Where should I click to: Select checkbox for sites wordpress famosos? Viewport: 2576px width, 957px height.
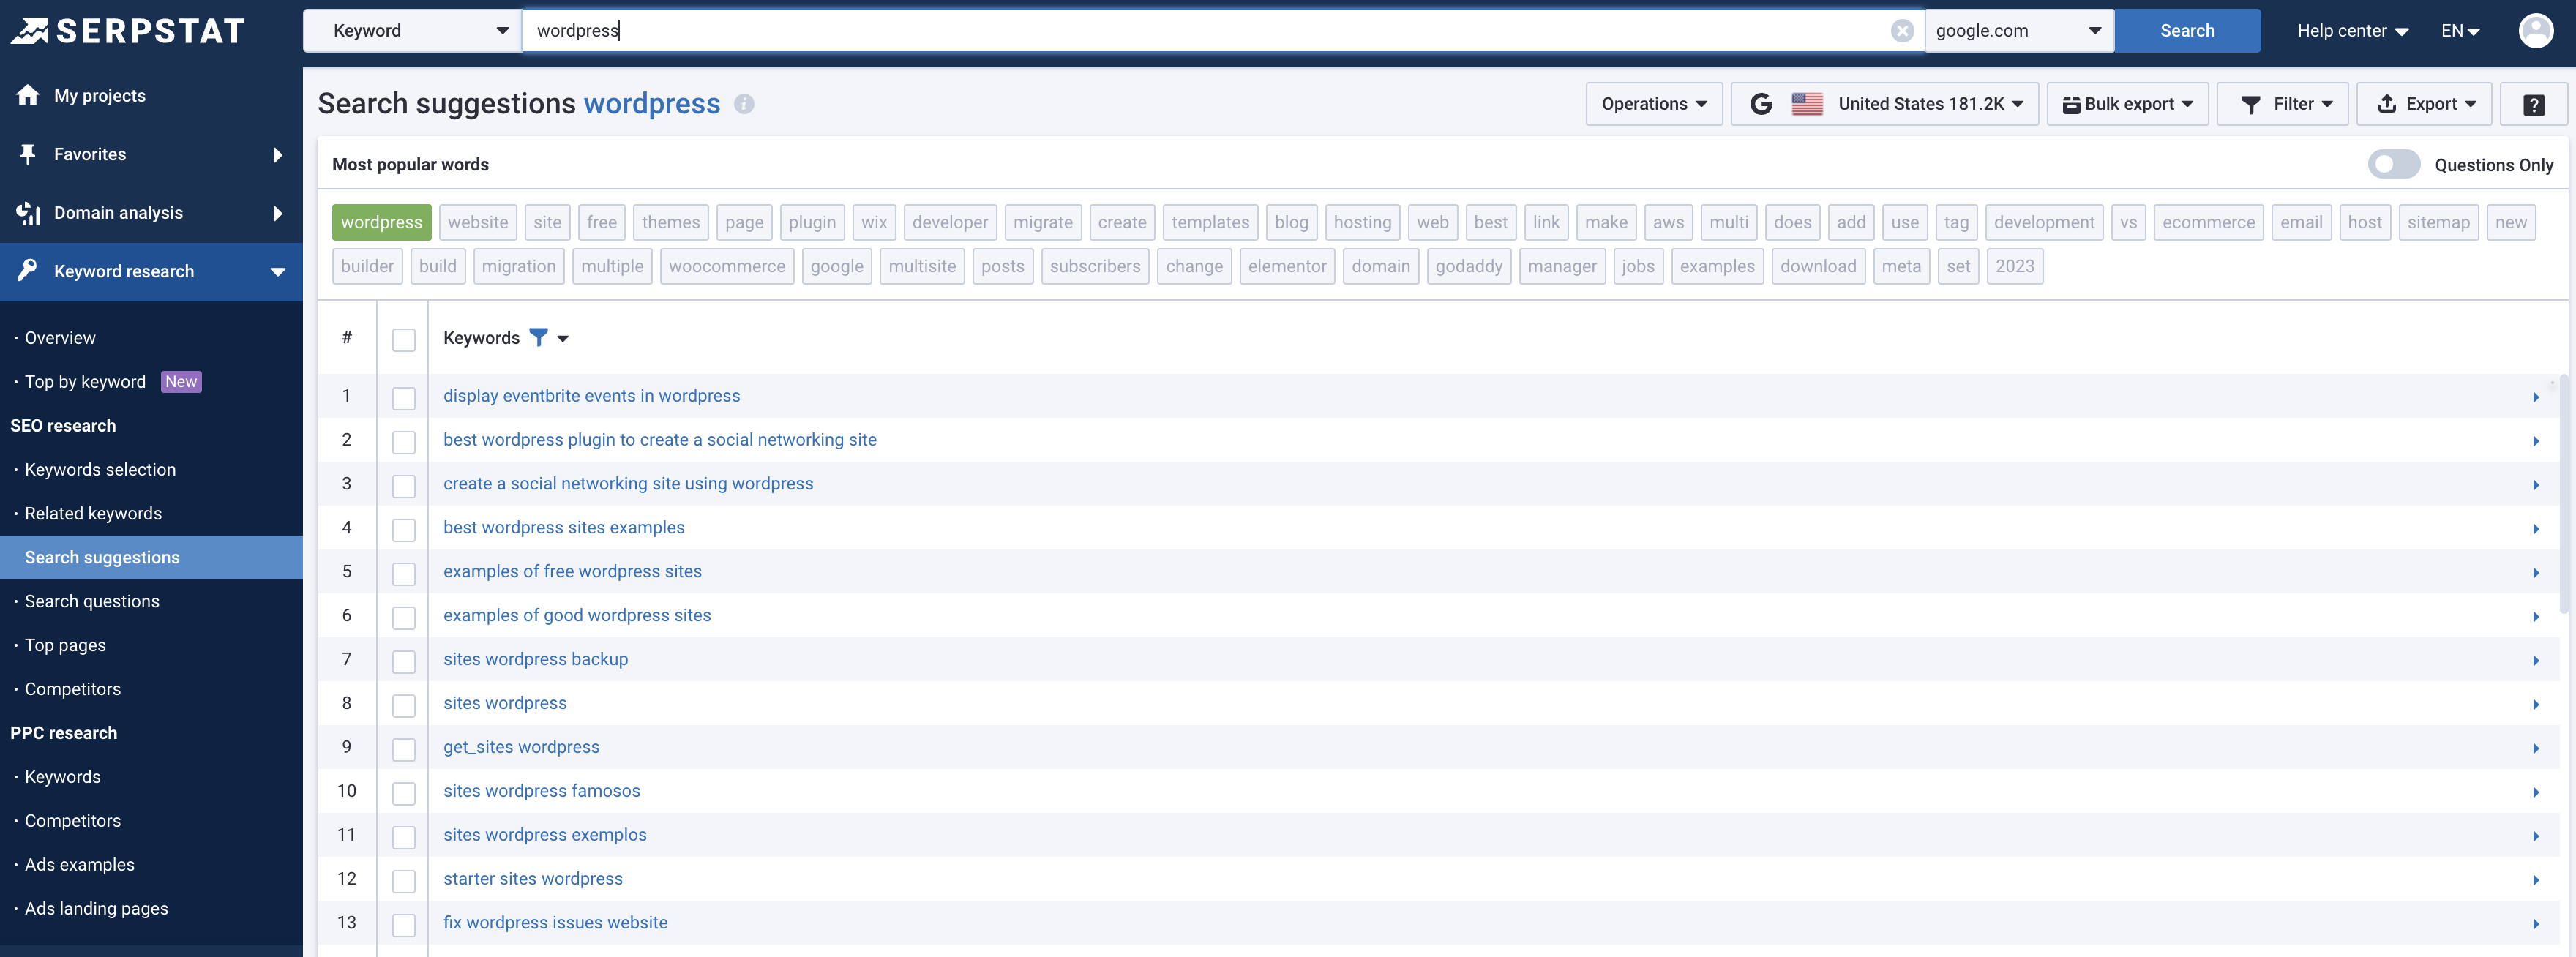(404, 793)
